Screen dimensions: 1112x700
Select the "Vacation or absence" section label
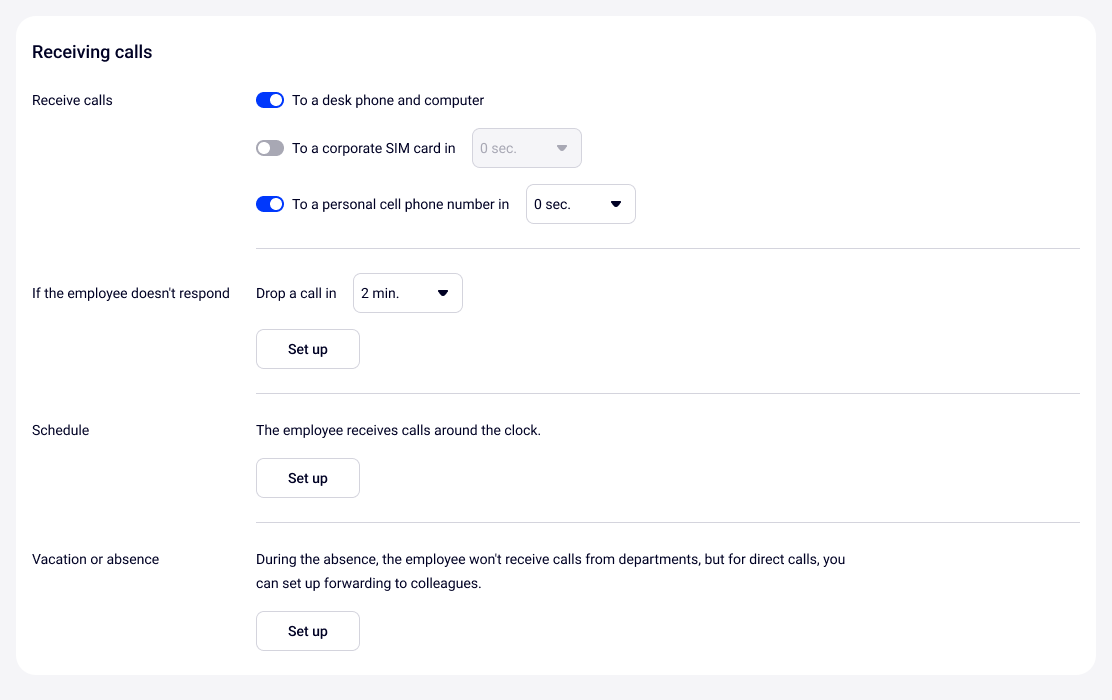coord(95,559)
